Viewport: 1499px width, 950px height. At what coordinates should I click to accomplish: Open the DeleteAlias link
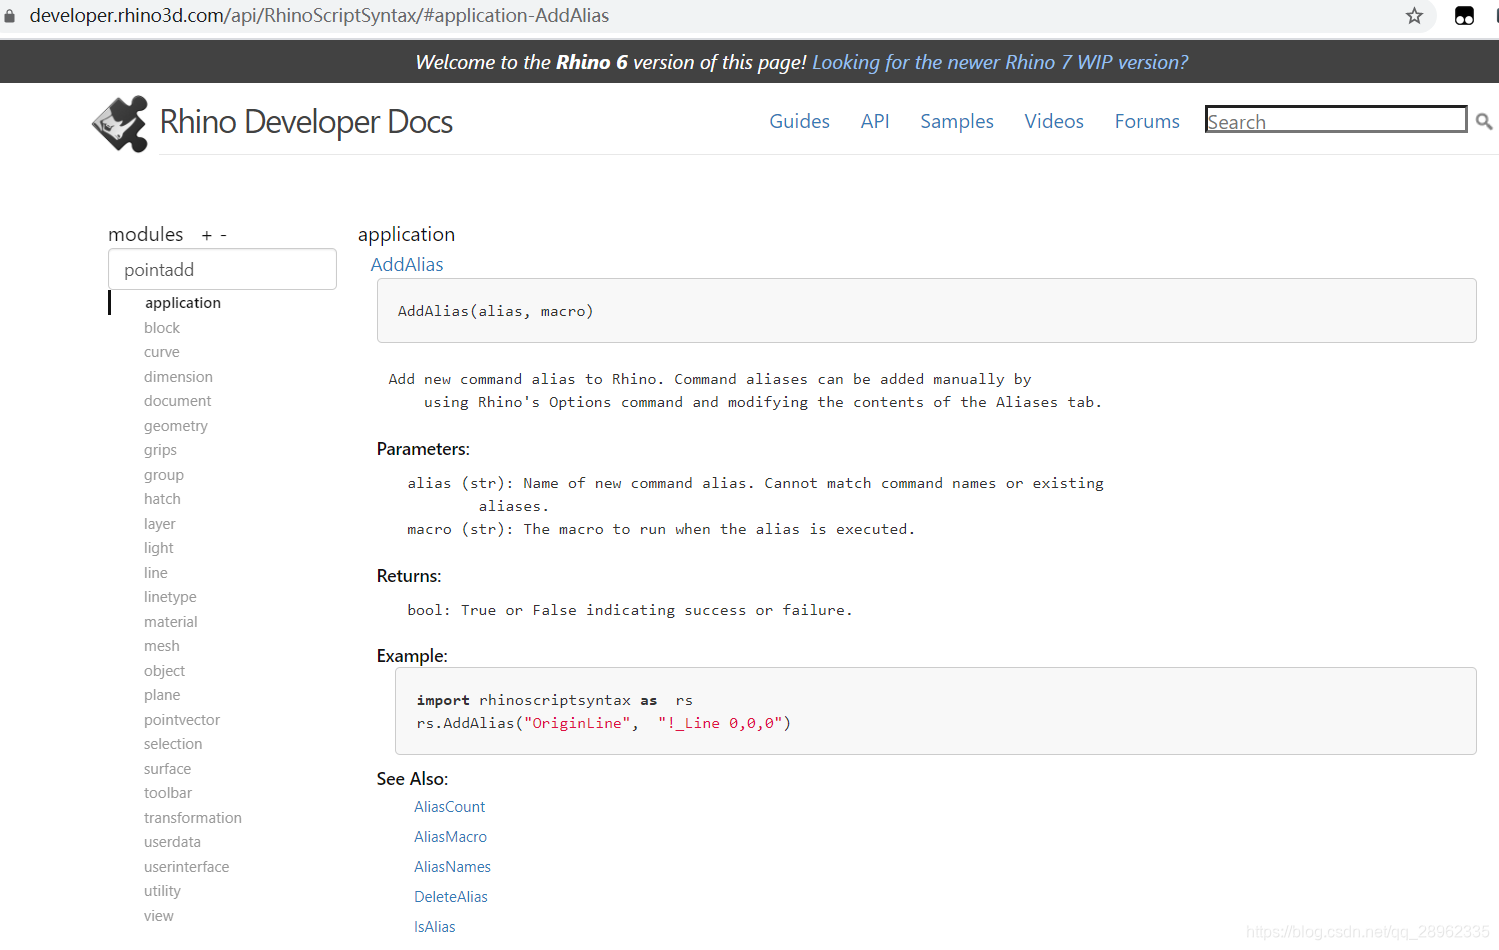click(x=451, y=897)
